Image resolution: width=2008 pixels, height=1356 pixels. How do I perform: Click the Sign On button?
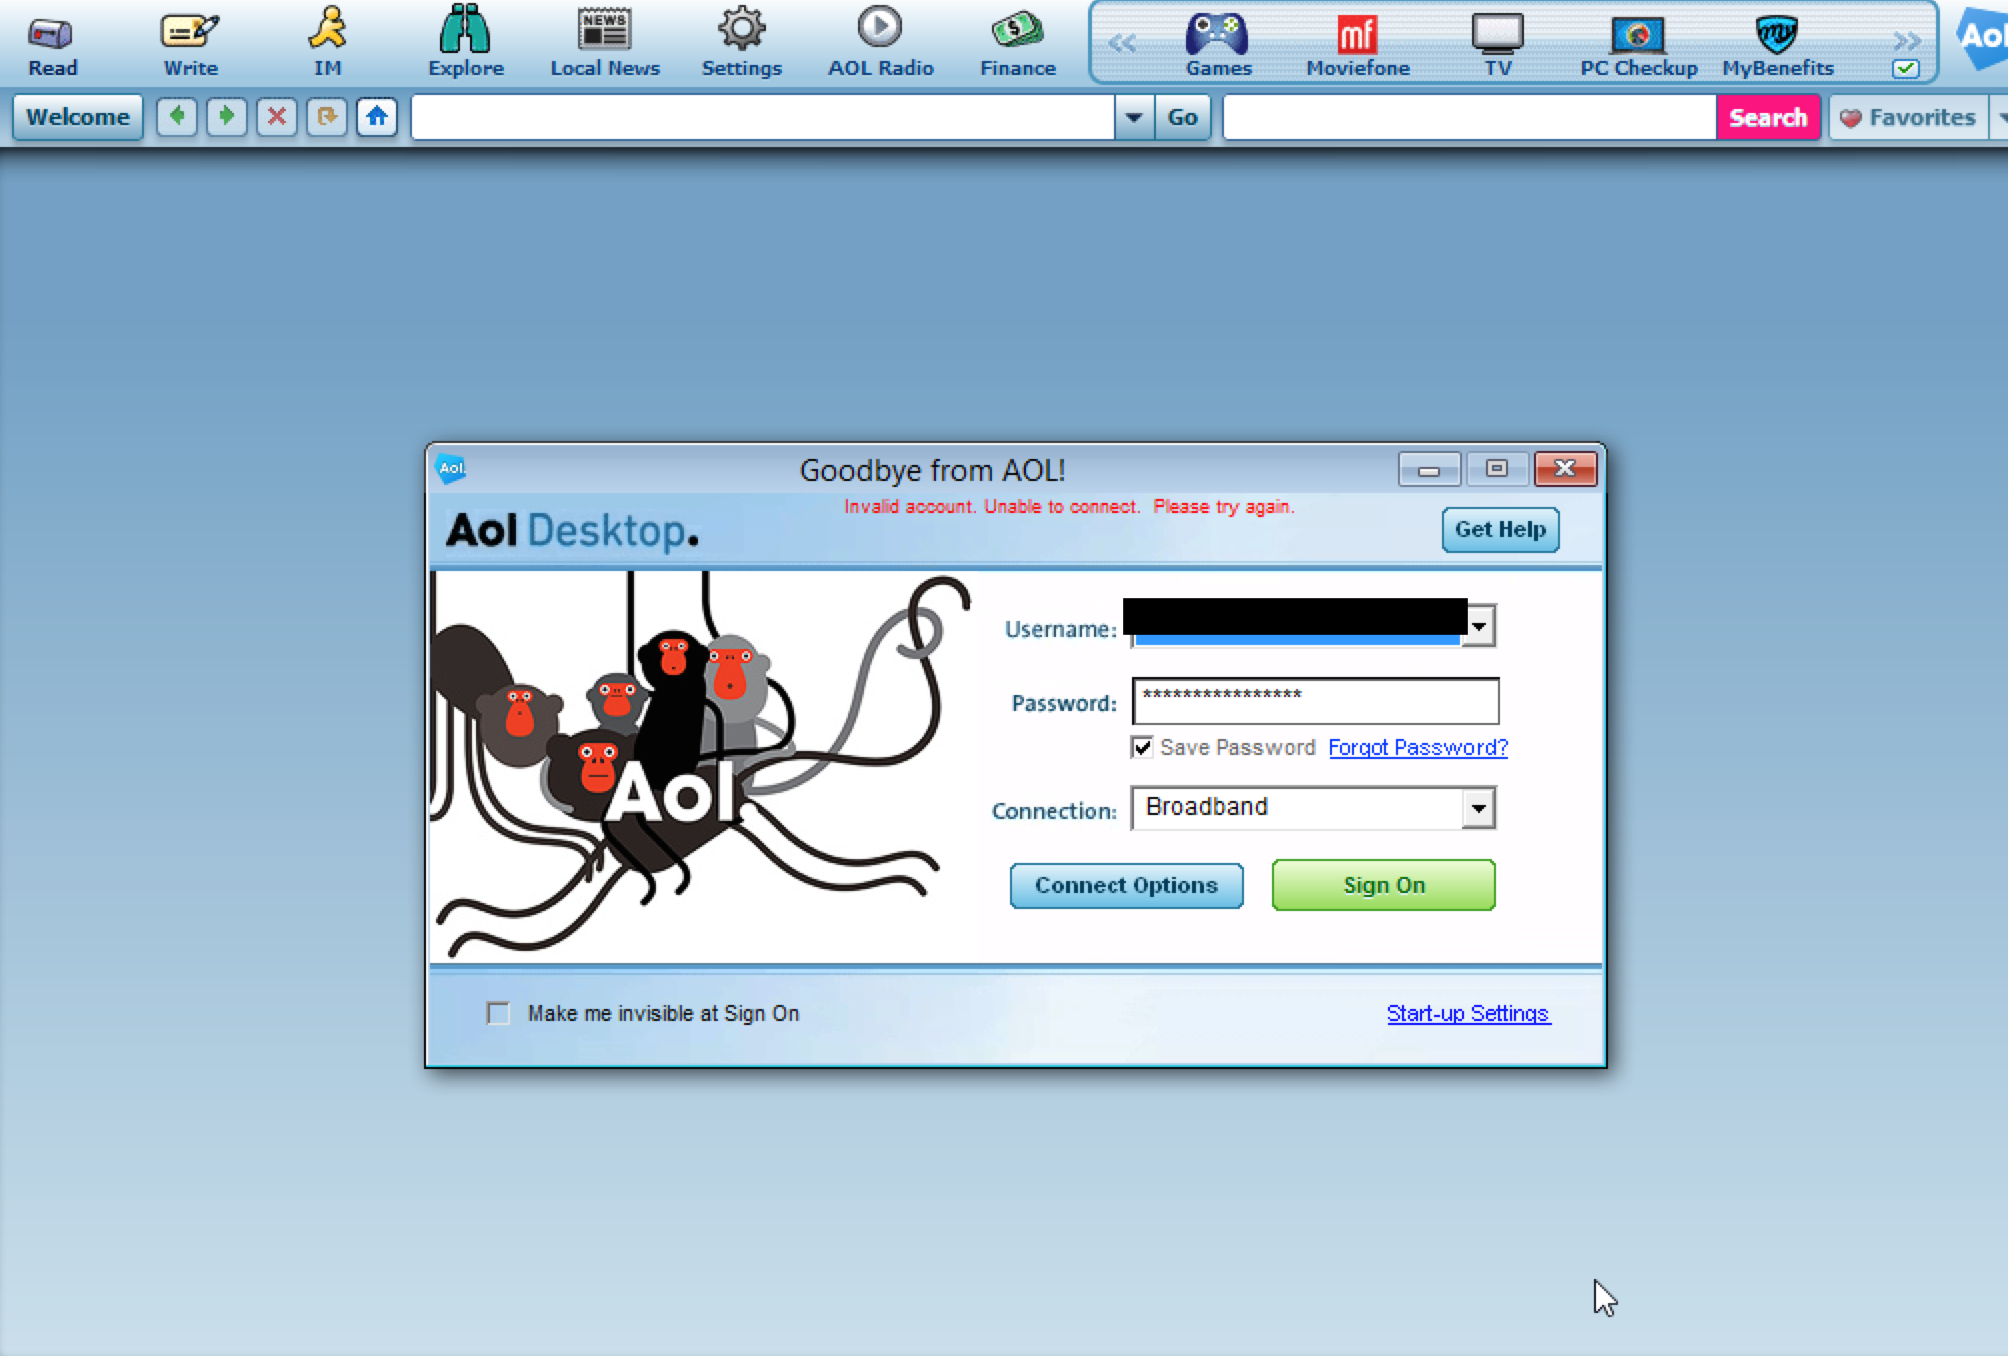point(1382,884)
